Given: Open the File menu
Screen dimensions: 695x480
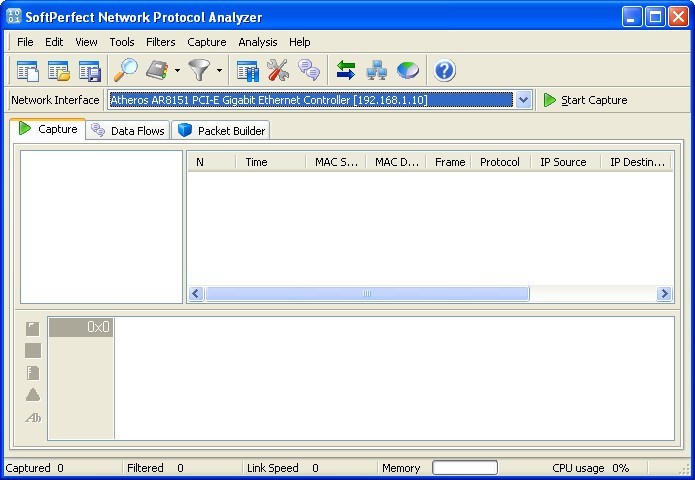Looking at the screenshot, I should click(25, 42).
